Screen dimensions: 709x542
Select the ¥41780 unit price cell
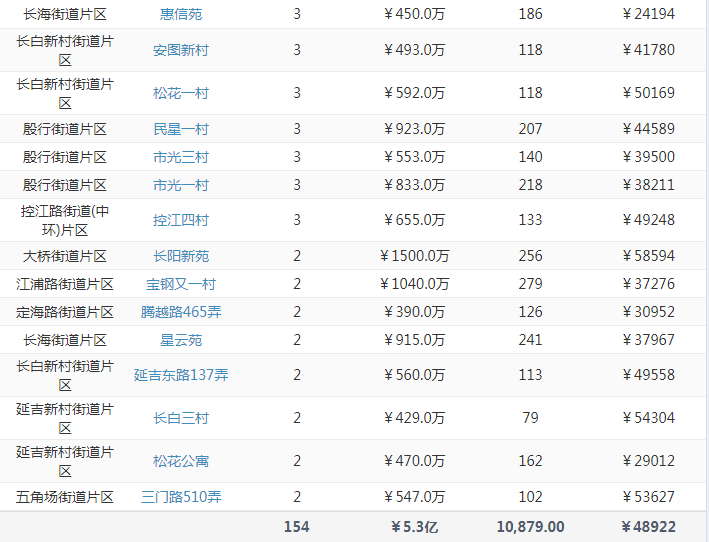(x=648, y=50)
